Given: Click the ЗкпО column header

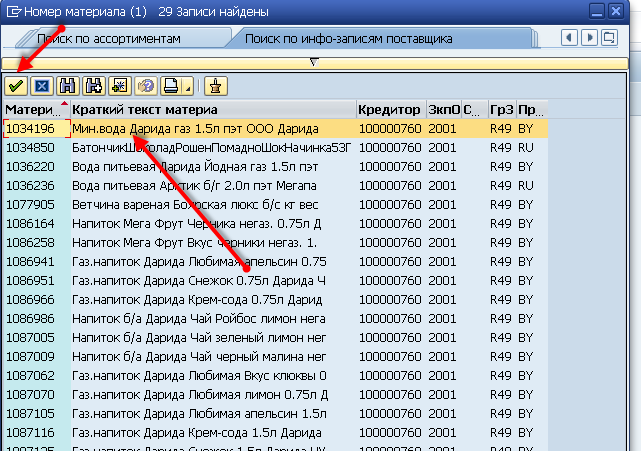Looking at the screenshot, I should (444, 110).
